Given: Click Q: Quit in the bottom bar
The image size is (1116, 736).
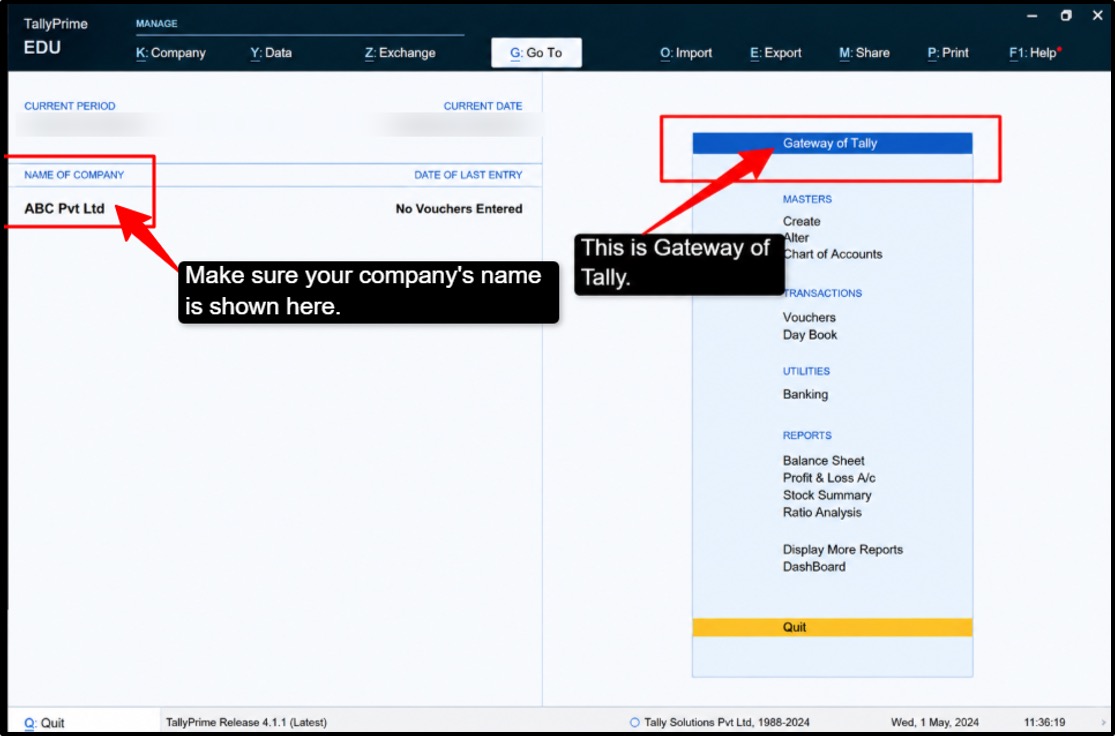Looking at the screenshot, I should coord(44,722).
